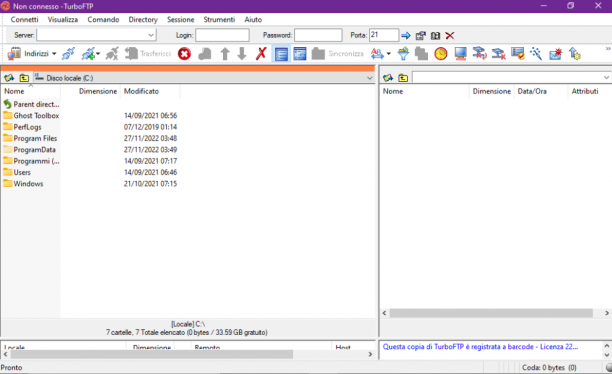Sort local files by Nome column
Viewport: 612px width, 374px height.
[31, 91]
